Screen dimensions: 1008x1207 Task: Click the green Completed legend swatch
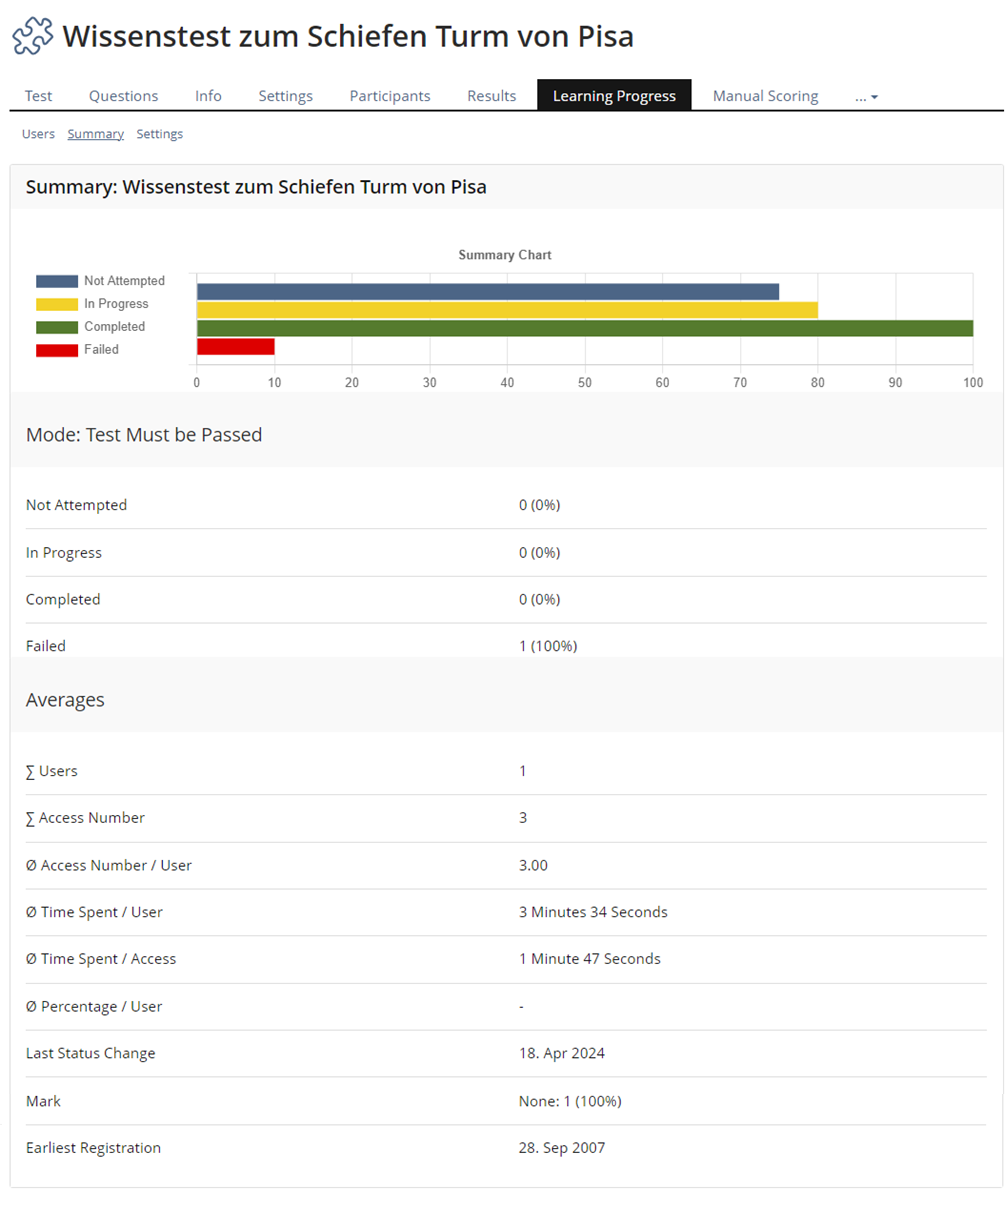(x=57, y=327)
